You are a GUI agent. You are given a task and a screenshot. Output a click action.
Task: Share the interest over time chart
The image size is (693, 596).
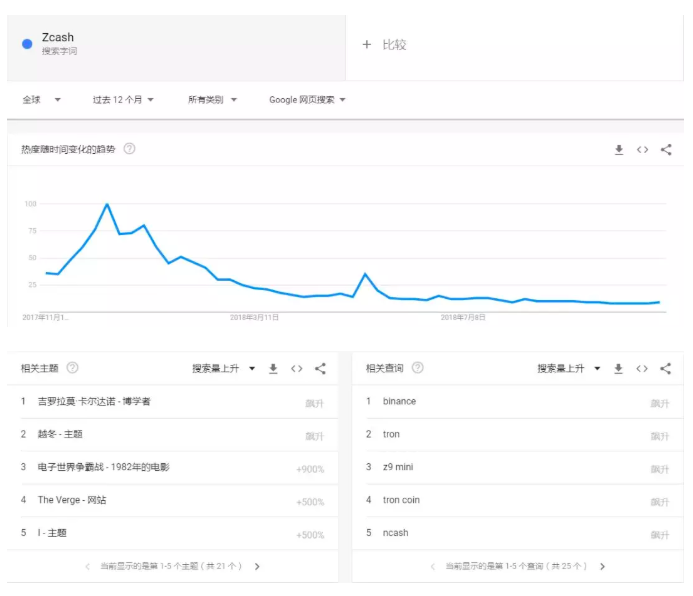click(x=666, y=150)
